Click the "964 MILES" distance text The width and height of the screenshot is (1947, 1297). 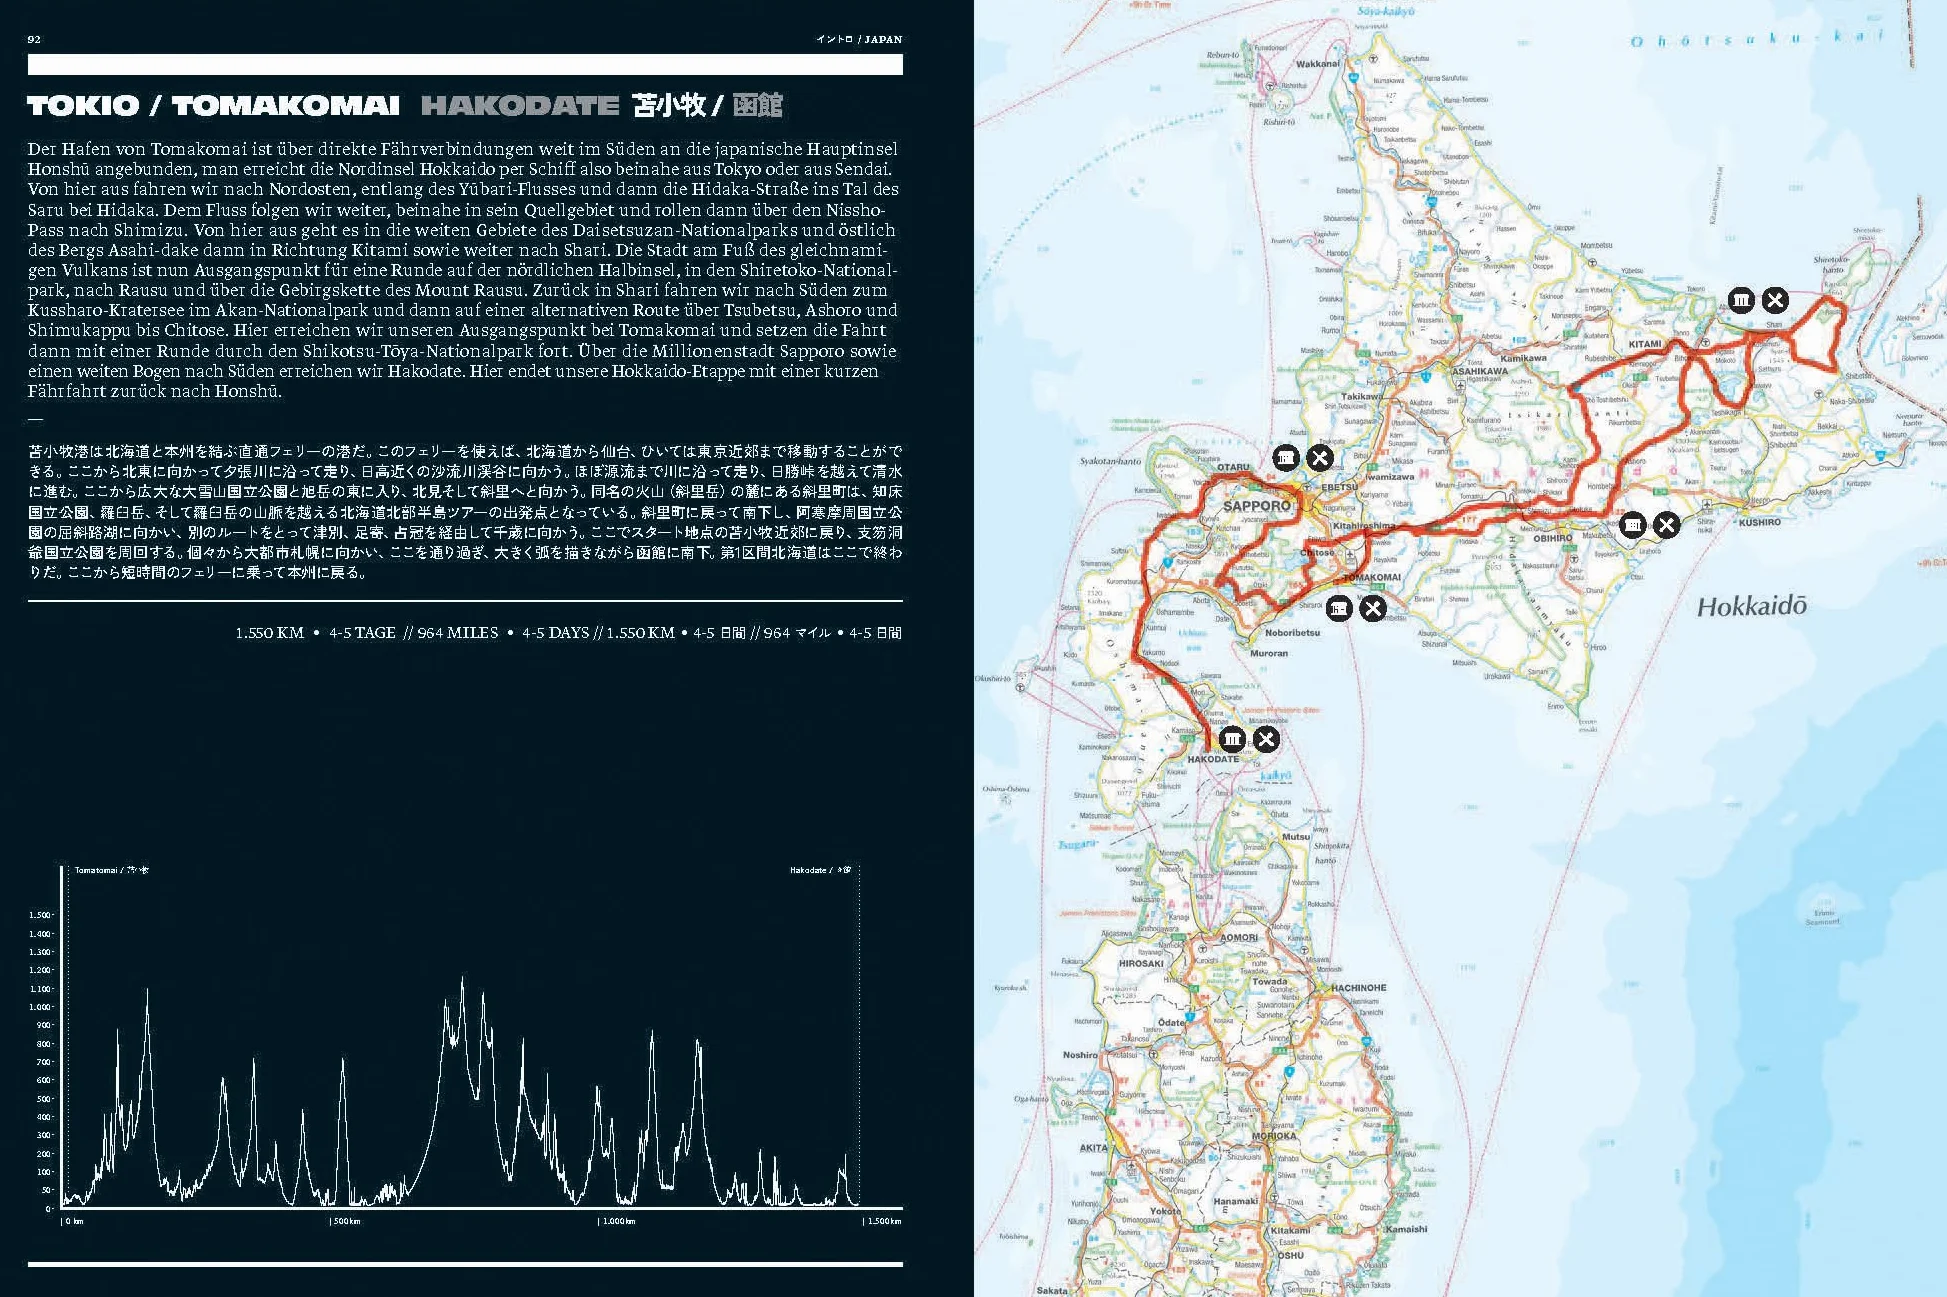[x=458, y=633]
